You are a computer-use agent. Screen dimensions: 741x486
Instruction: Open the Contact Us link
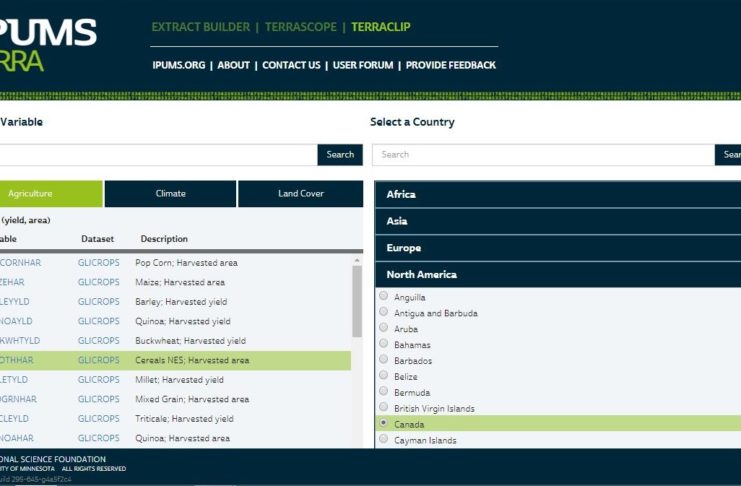(x=291, y=65)
